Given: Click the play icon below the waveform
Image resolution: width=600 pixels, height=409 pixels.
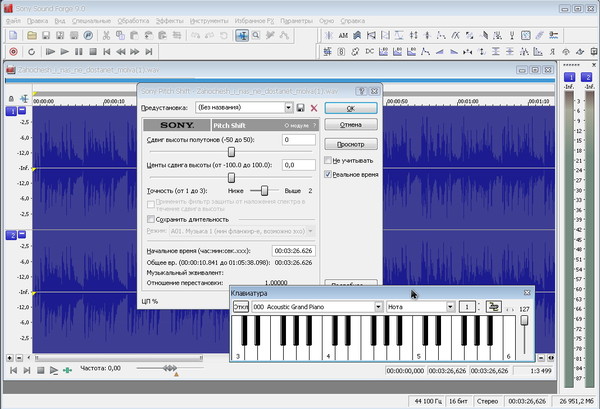Looking at the screenshot, I should [x=54, y=370].
